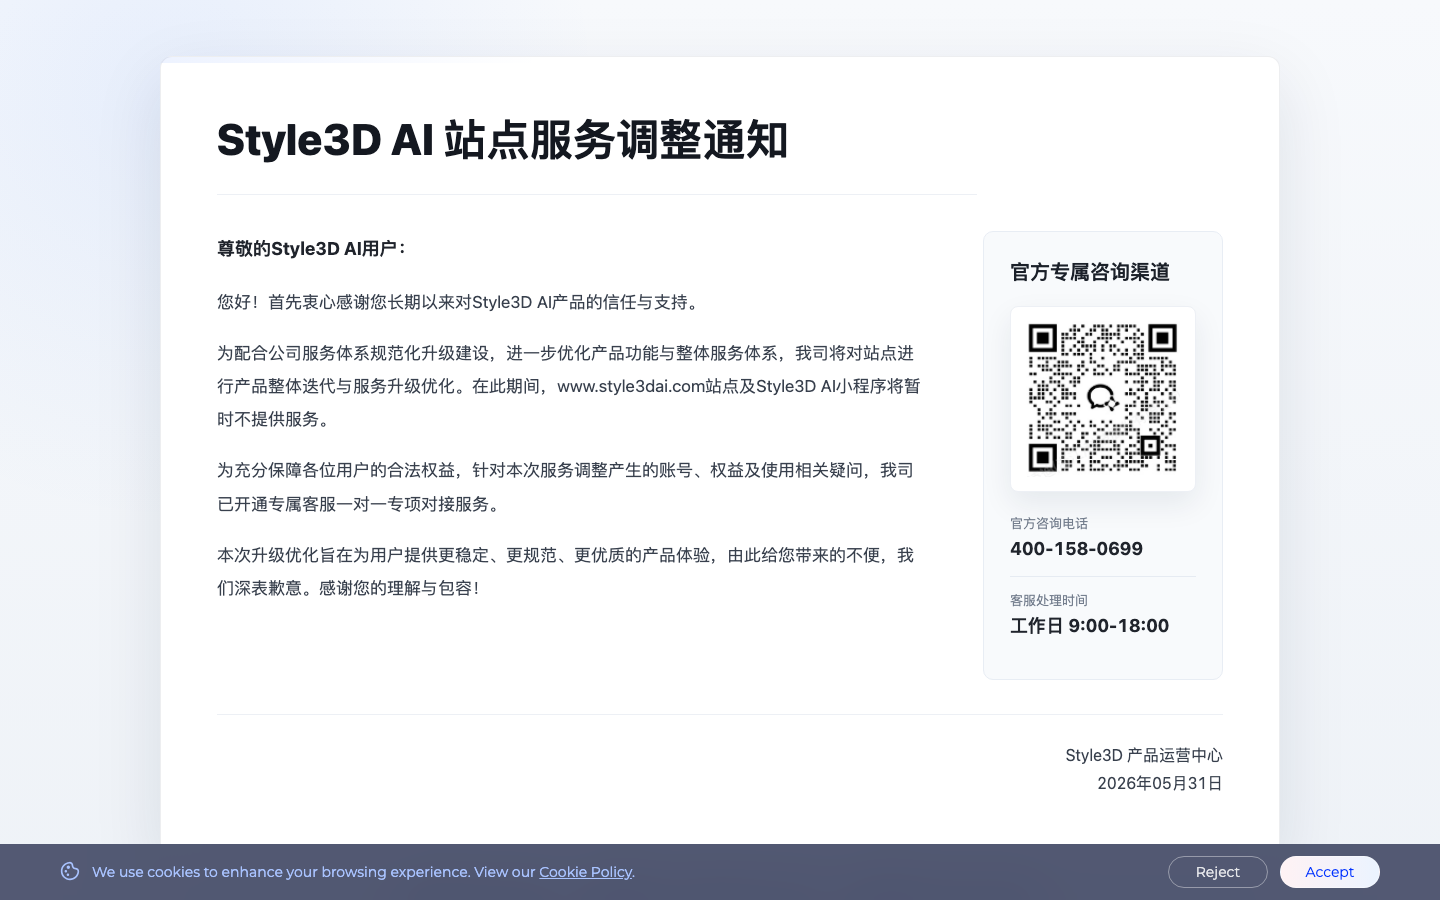Click the date '2026年05月31日'
This screenshot has width=1440, height=900.
point(1160,783)
